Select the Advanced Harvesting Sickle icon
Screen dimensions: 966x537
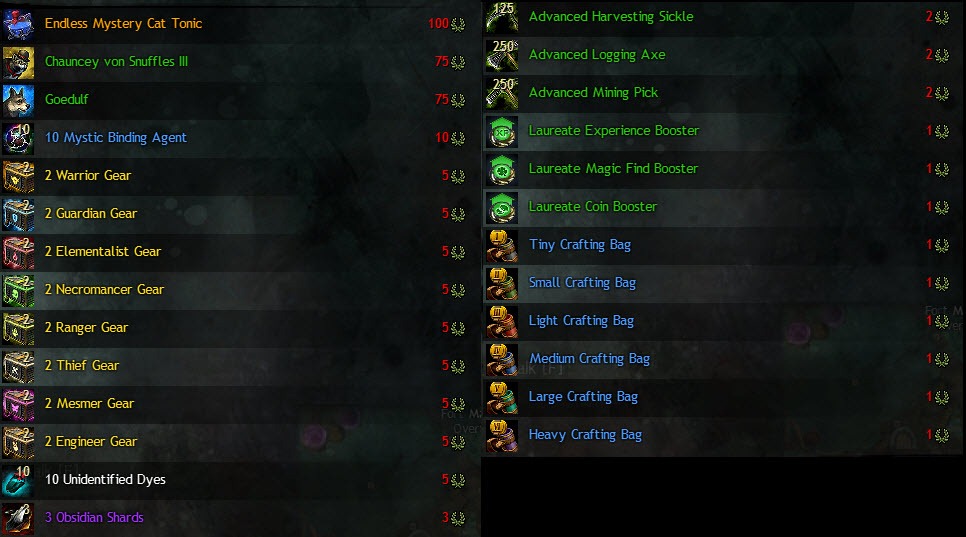[502, 17]
